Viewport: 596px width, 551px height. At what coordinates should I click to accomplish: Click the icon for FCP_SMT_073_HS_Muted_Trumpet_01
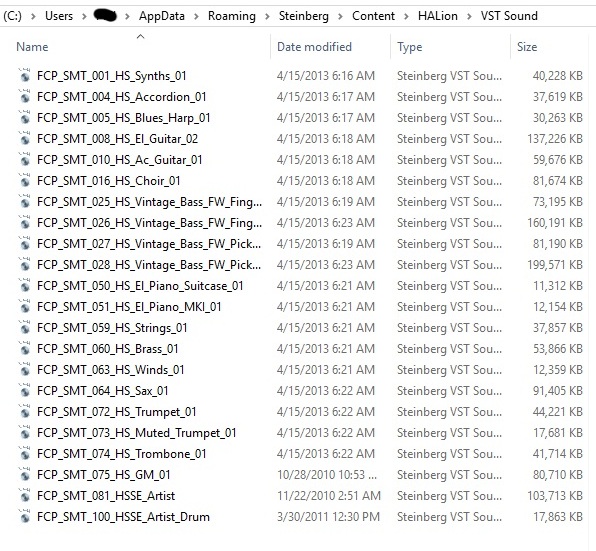(x=24, y=432)
